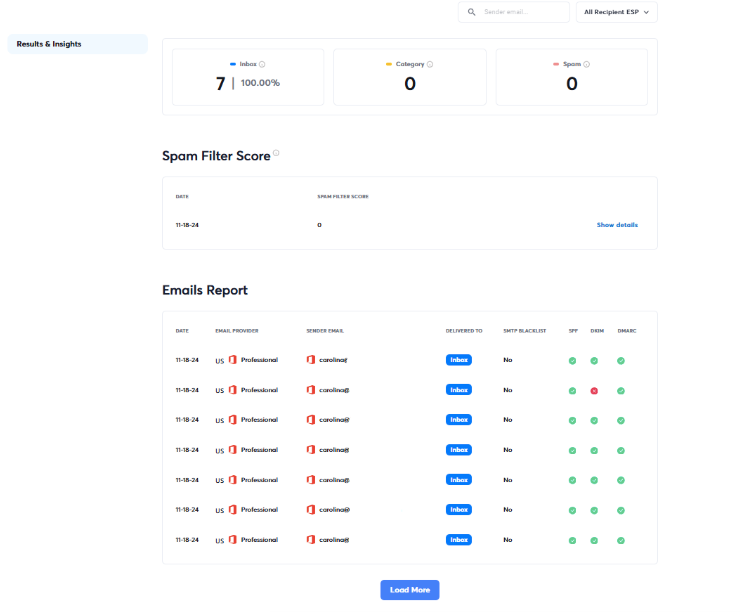740x612 pixels.
Task: Click the 11-18-24 date in Spam Filter Score table
Action: tap(187, 225)
